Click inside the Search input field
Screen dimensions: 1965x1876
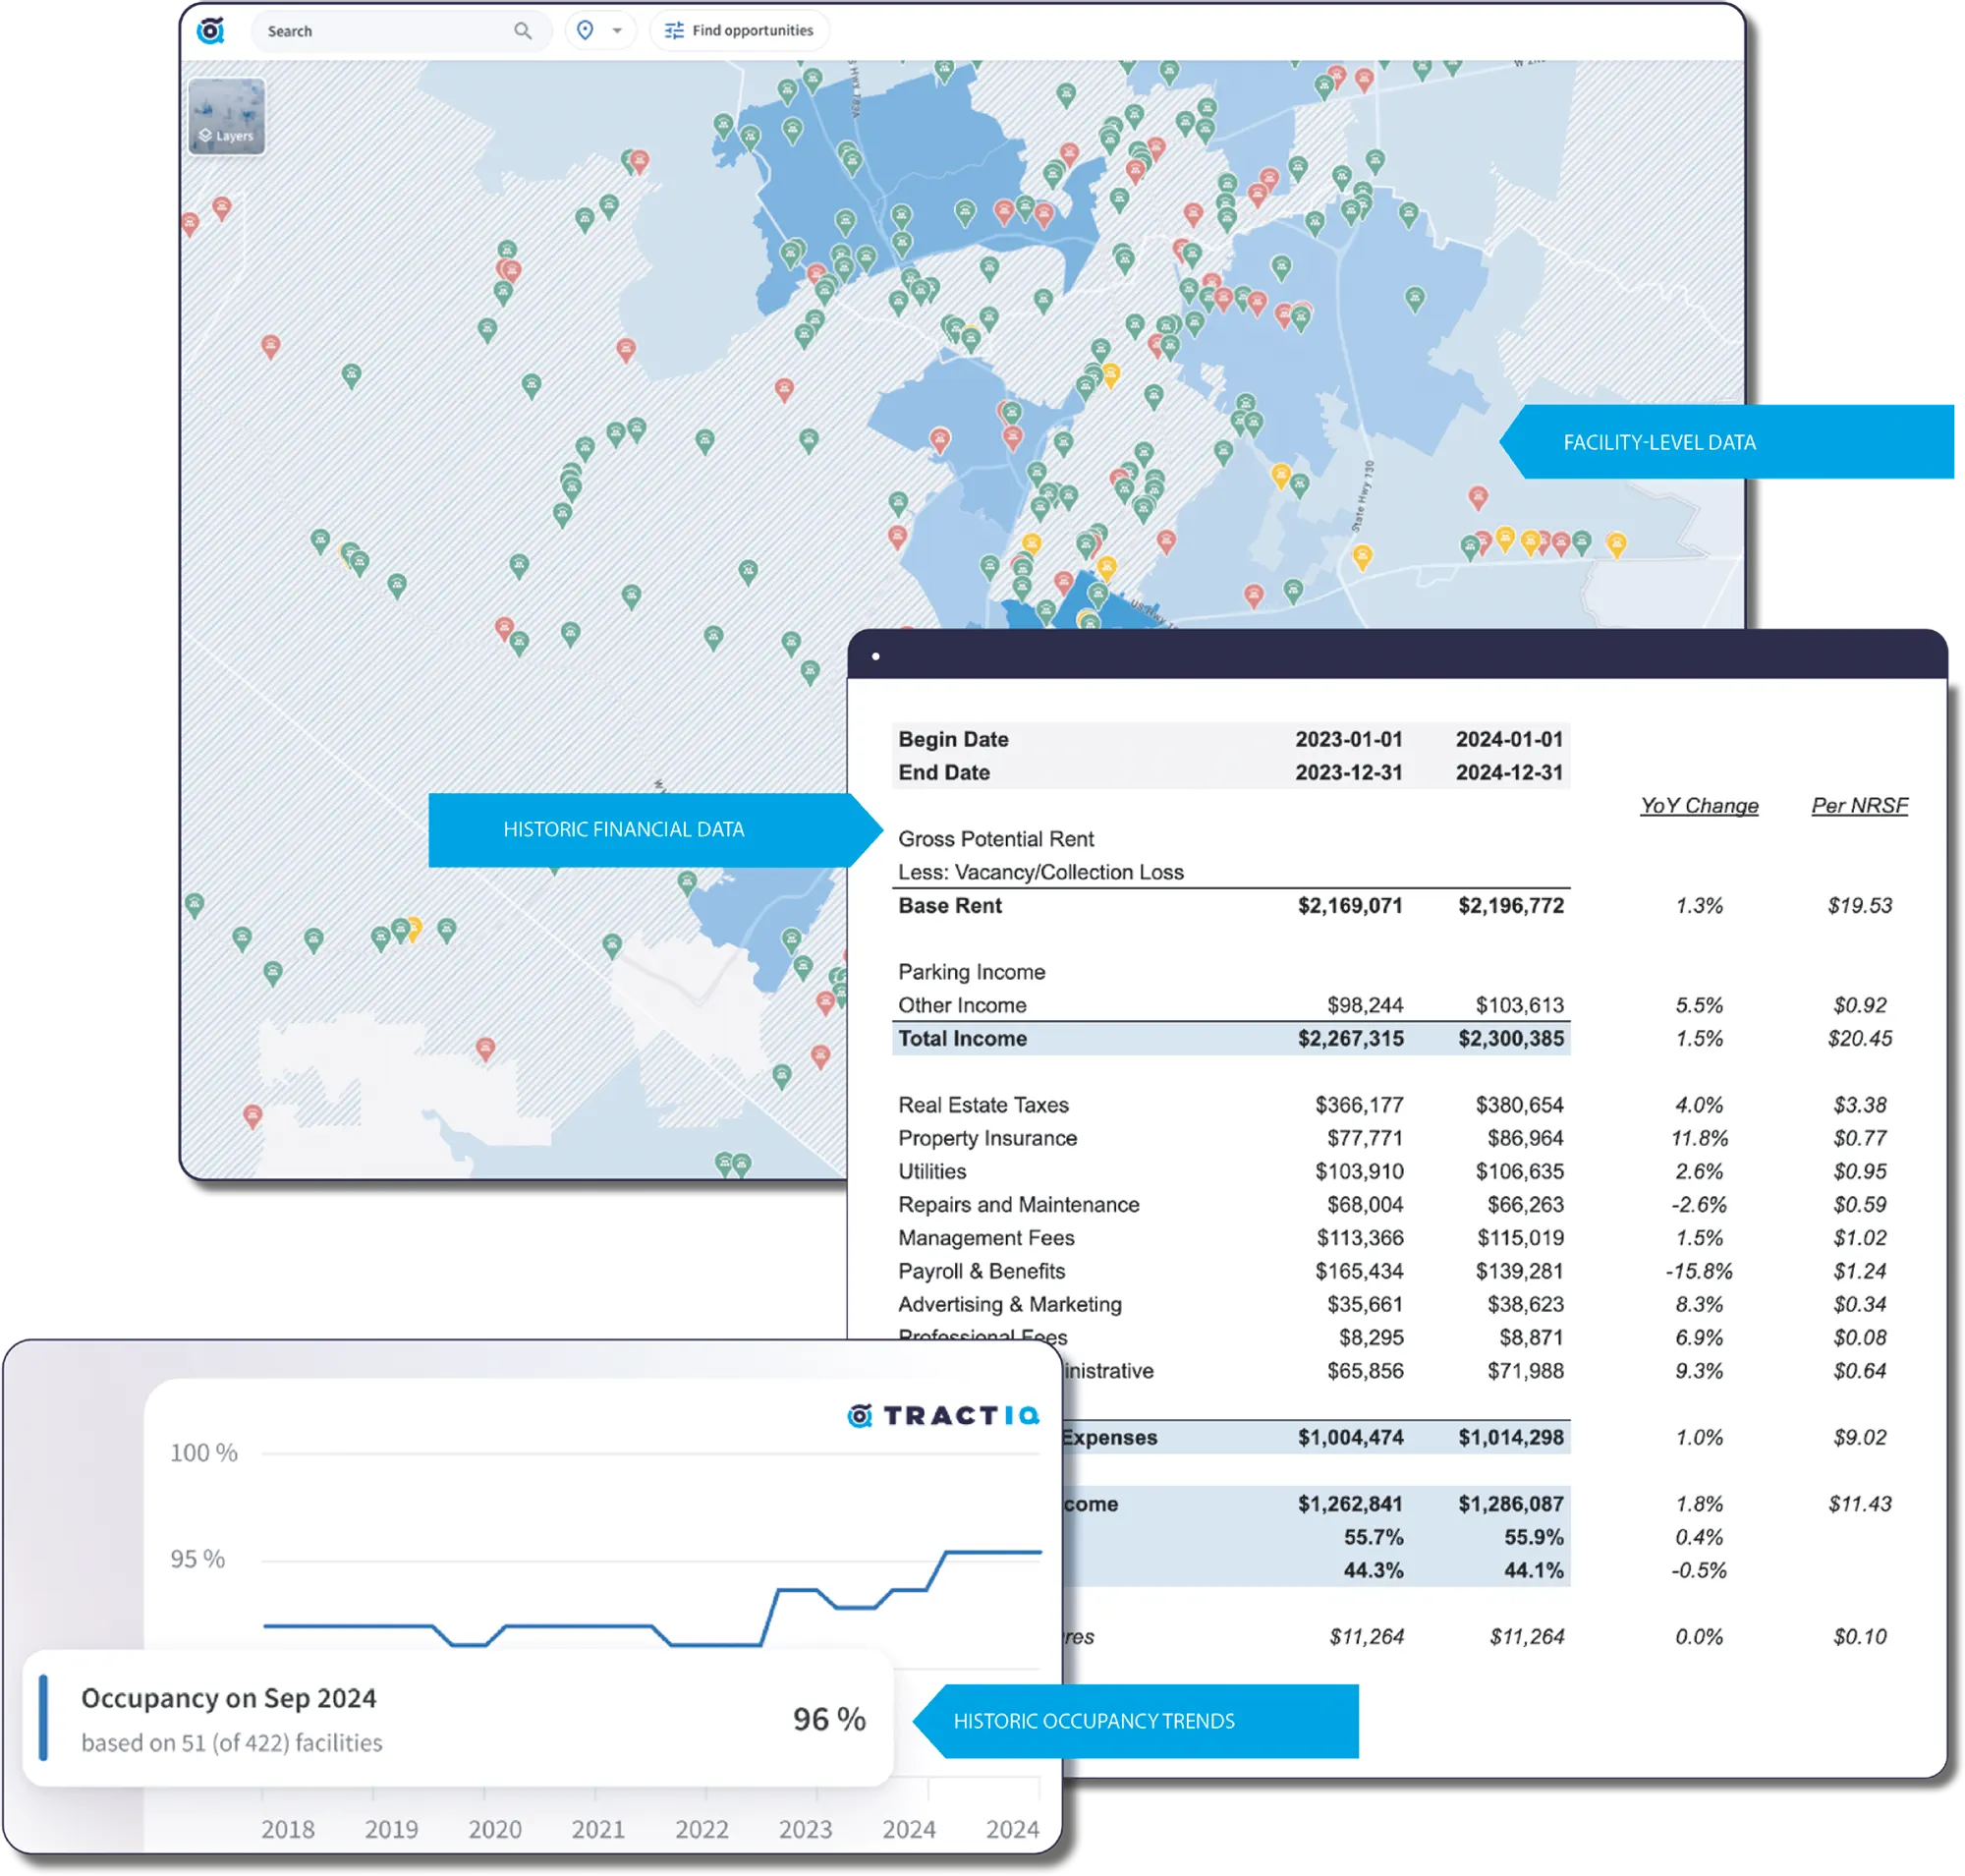tap(380, 31)
